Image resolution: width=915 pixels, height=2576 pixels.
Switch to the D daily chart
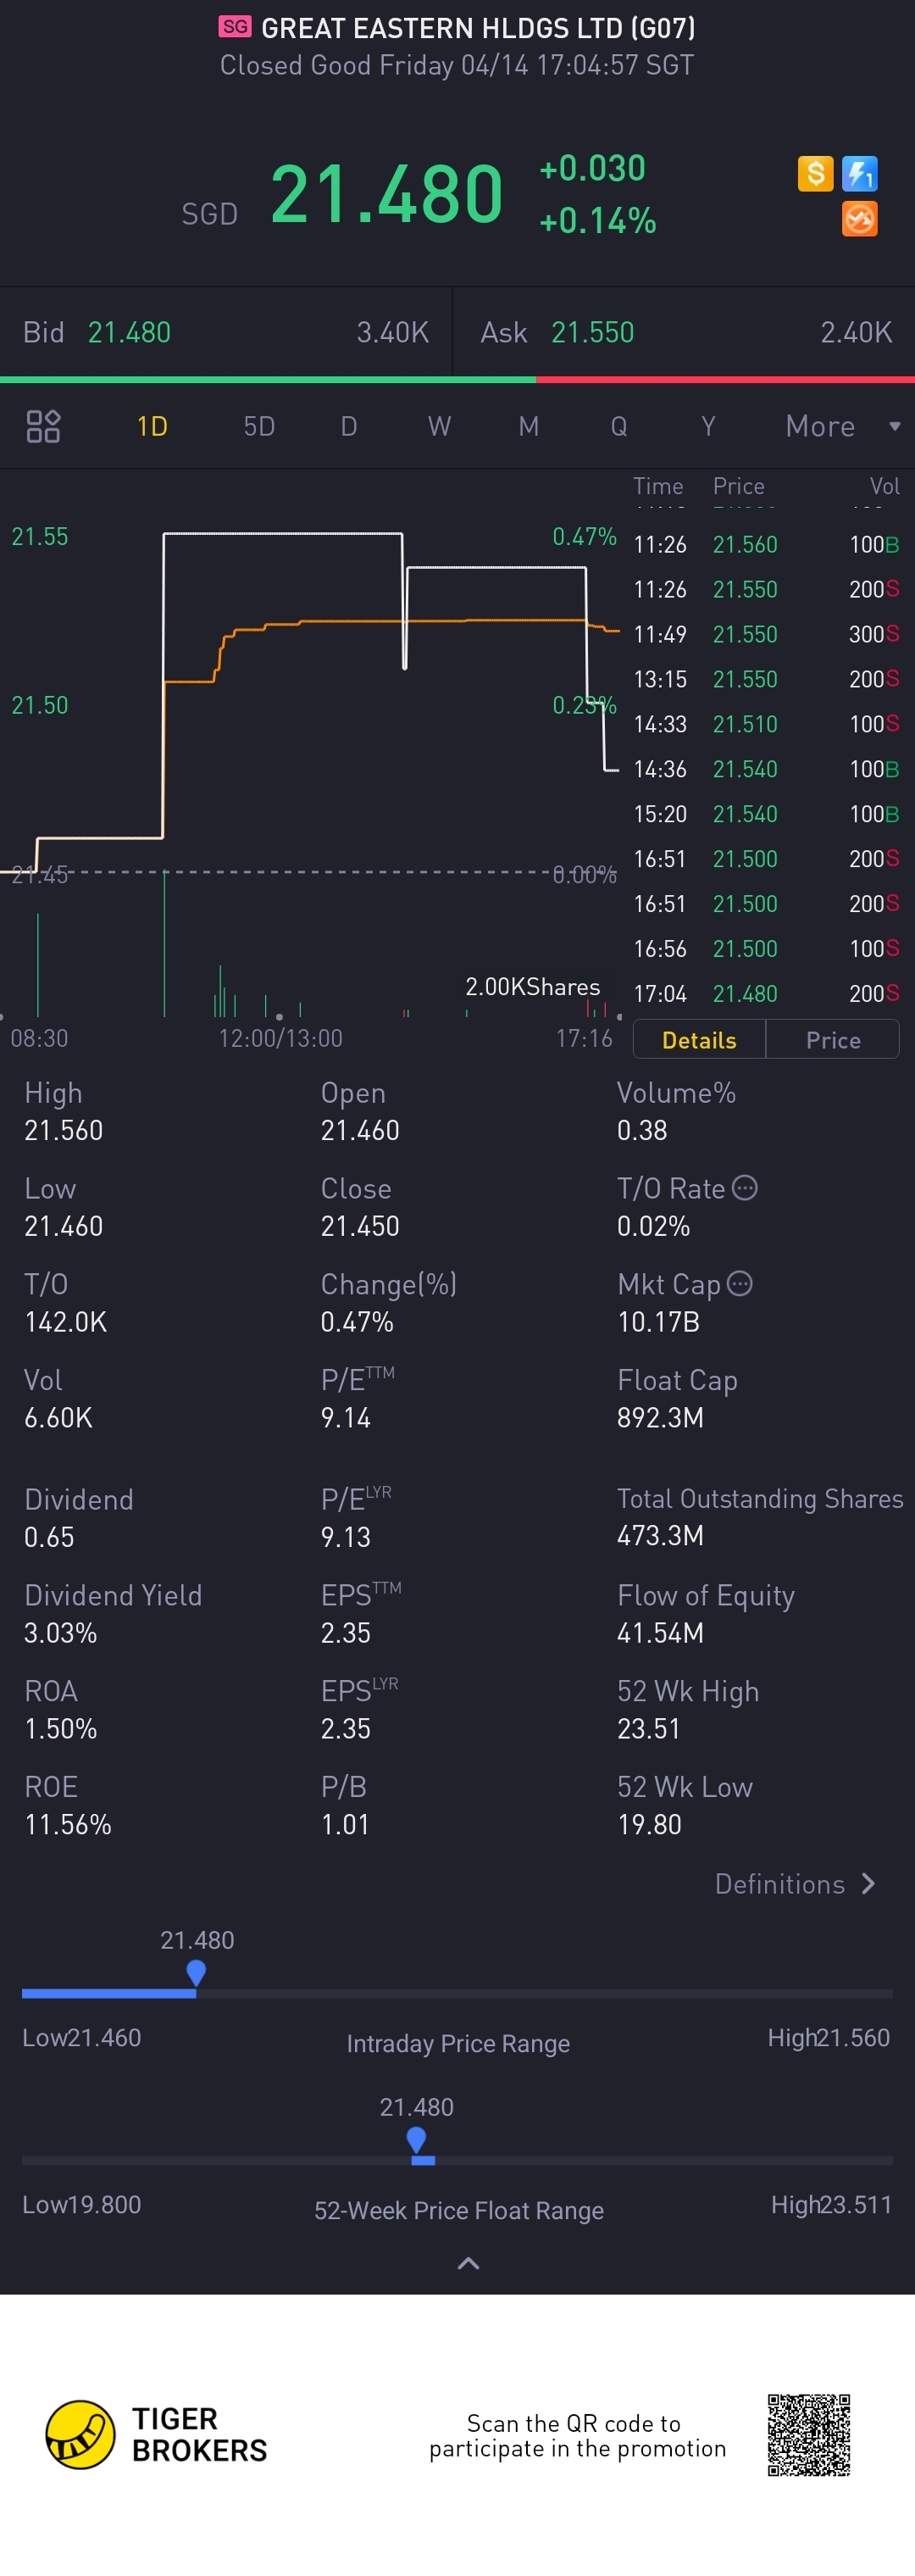[x=349, y=426]
